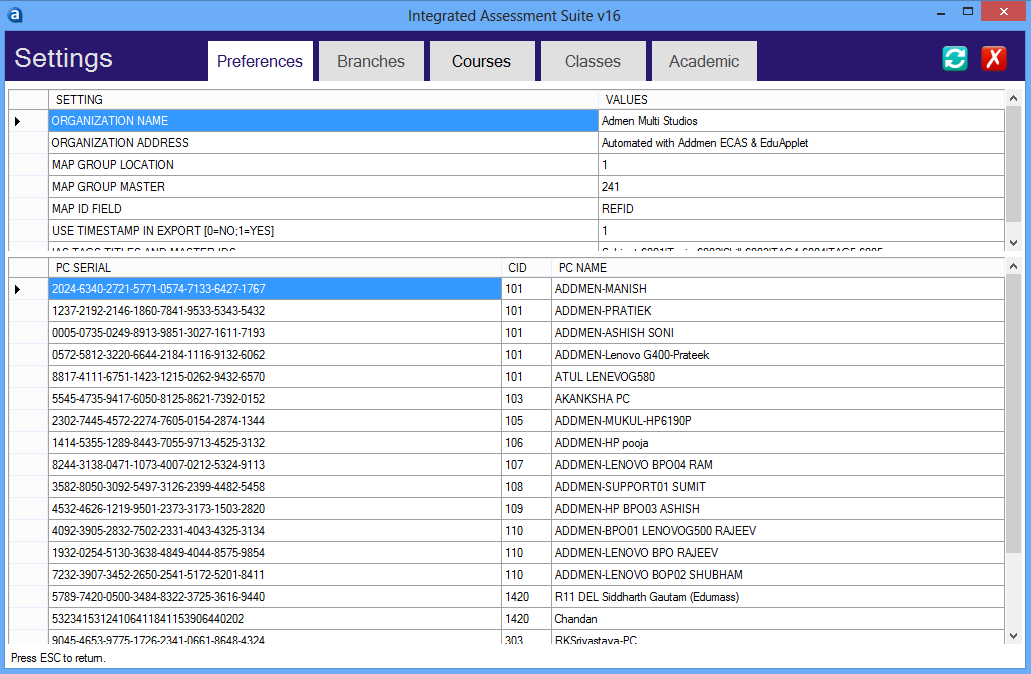Click the red X close settings icon
1031x674 pixels.
tap(994, 59)
